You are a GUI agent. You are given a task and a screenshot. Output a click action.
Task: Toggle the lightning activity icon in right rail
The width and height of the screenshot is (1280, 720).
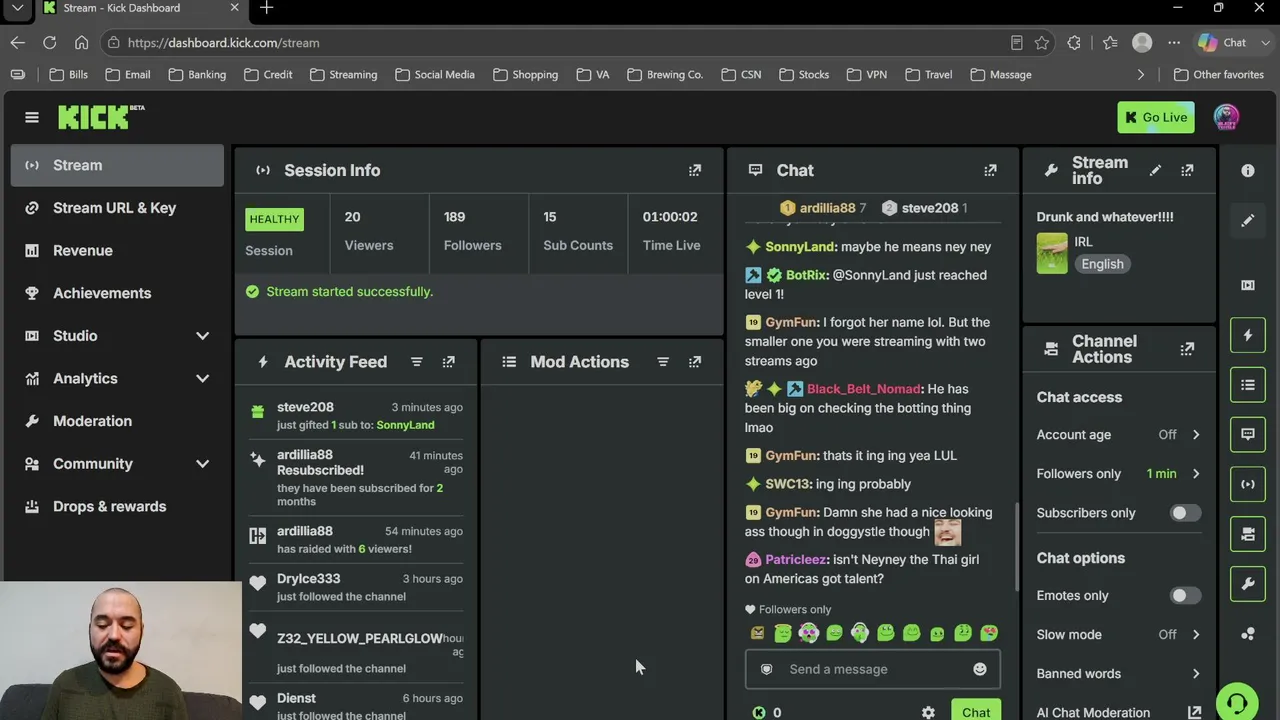point(1248,335)
